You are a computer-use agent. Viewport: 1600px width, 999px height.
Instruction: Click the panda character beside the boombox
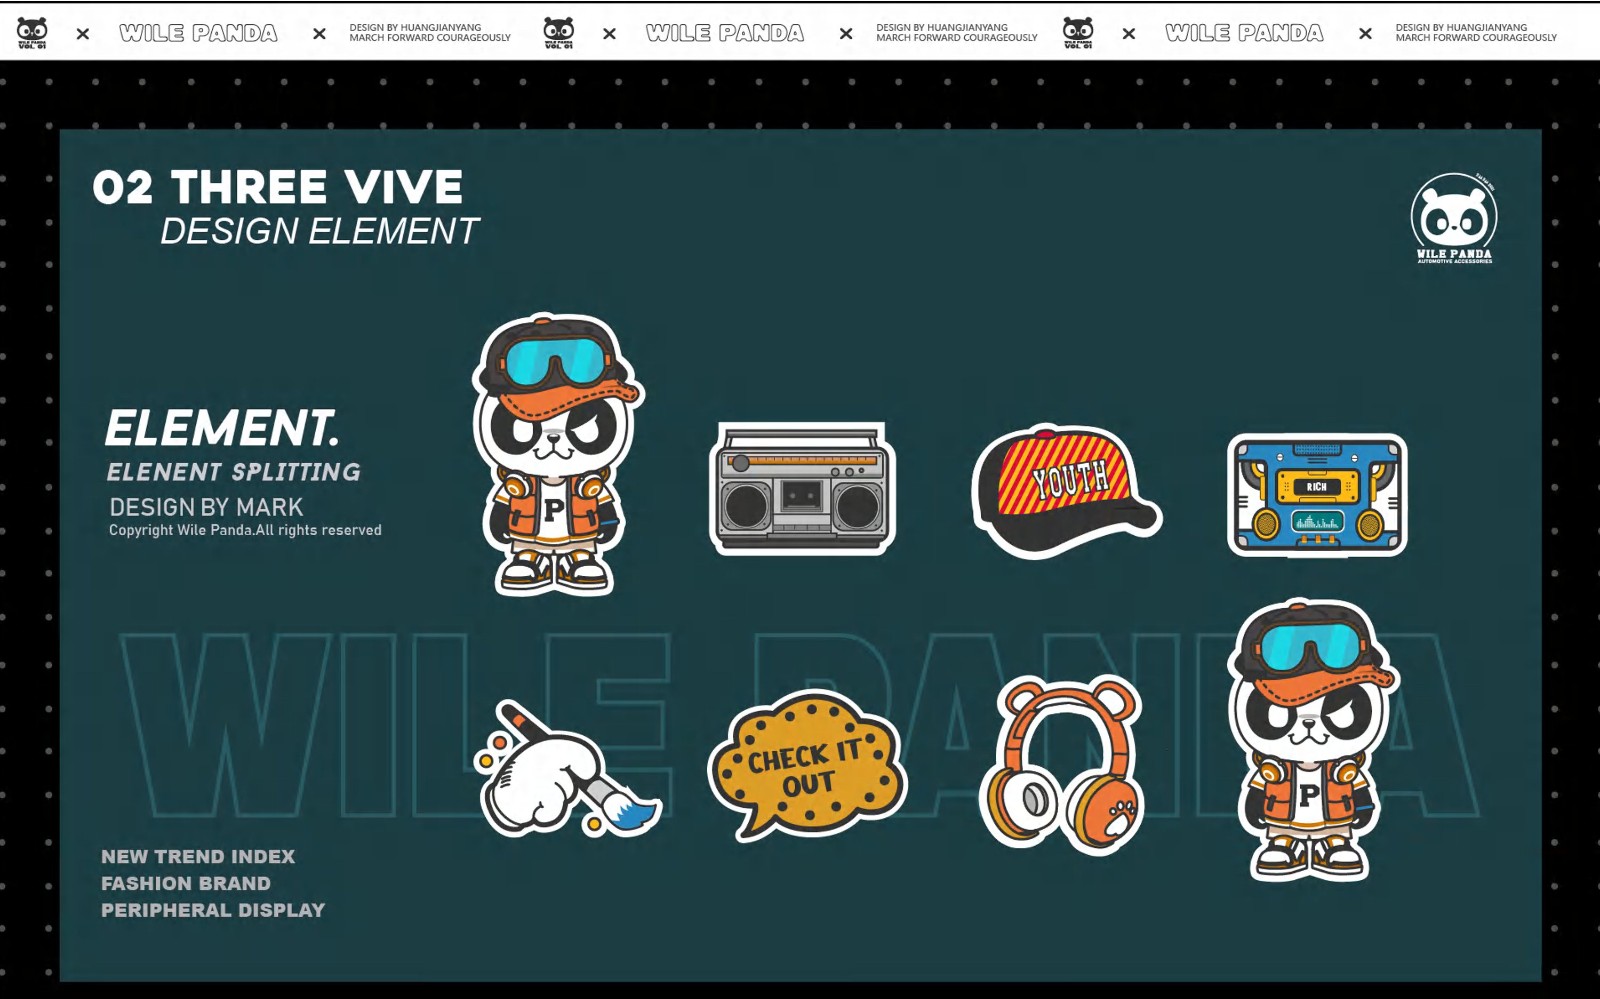pyautogui.click(x=556, y=455)
